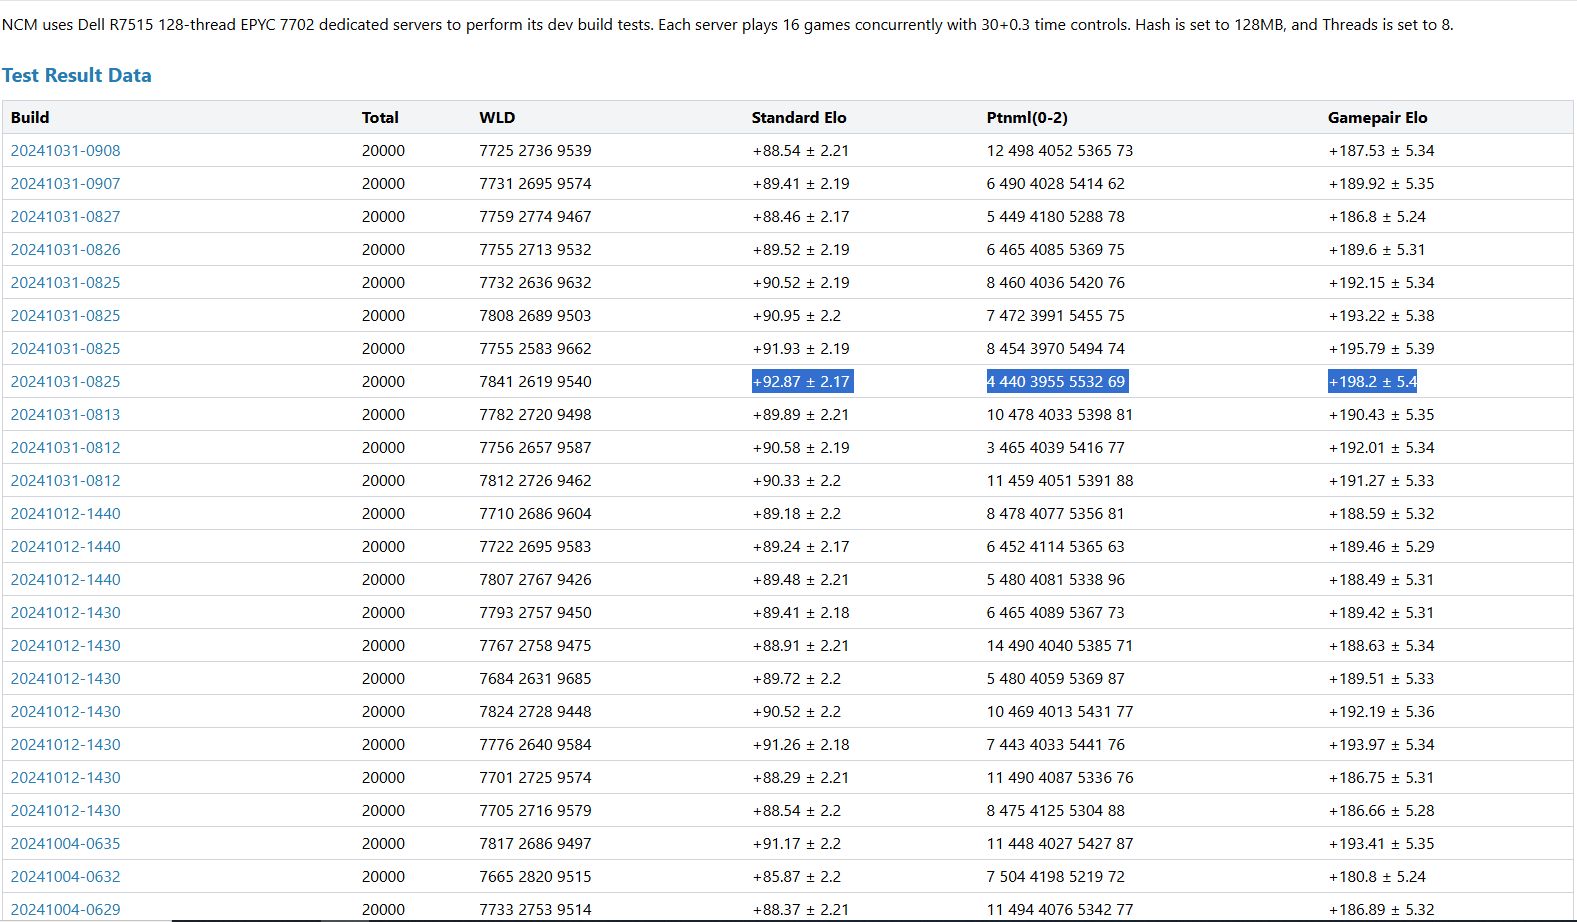Image resolution: width=1577 pixels, height=922 pixels.
Task: Click Standard Elo value +89.89 ± 2.21
Action: [801, 414]
